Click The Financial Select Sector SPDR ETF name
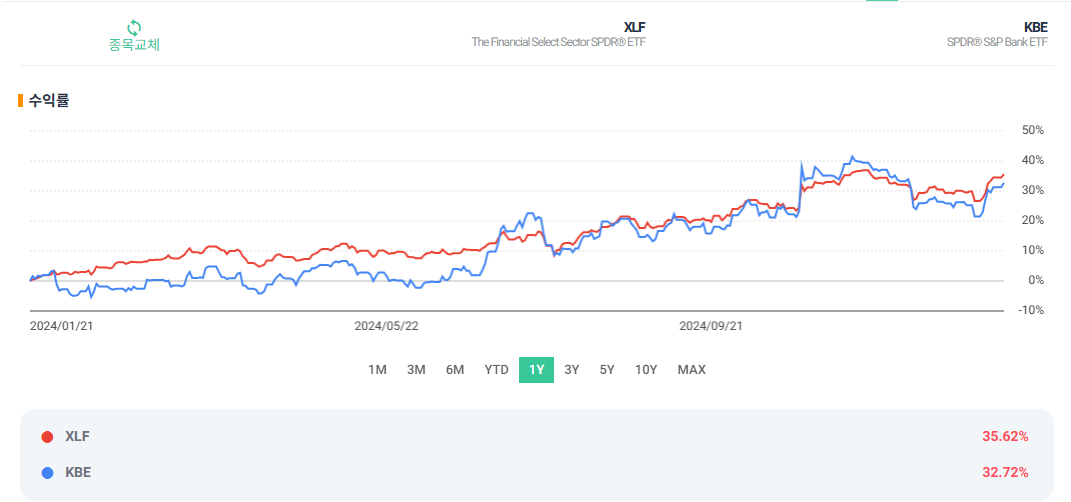This screenshot has height=502, width=1071. pos(559,42)
